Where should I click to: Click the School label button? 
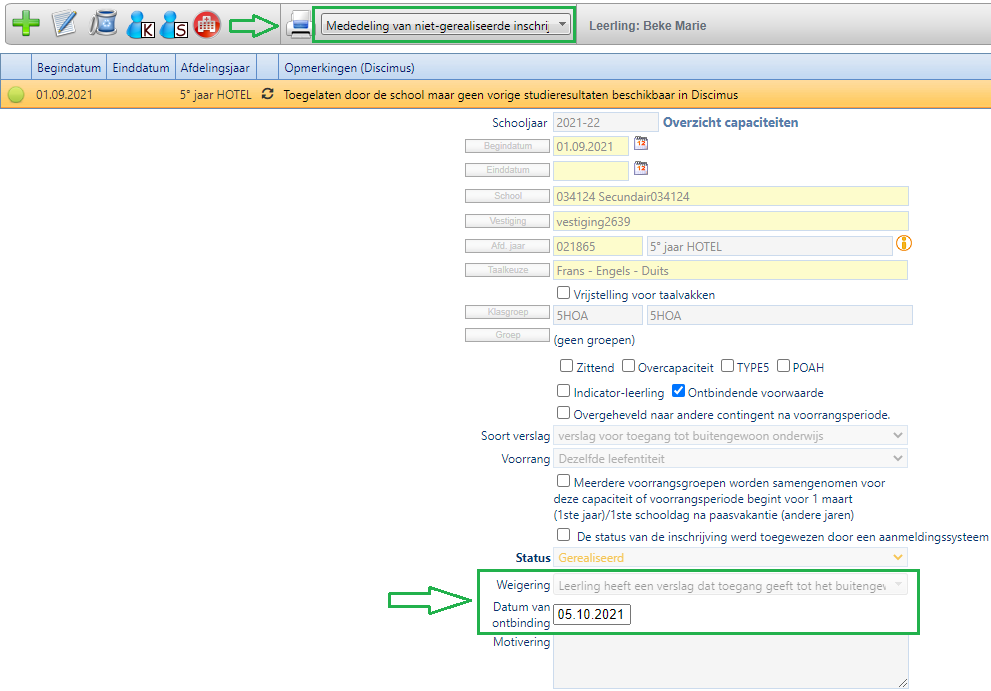coord(508,196)
